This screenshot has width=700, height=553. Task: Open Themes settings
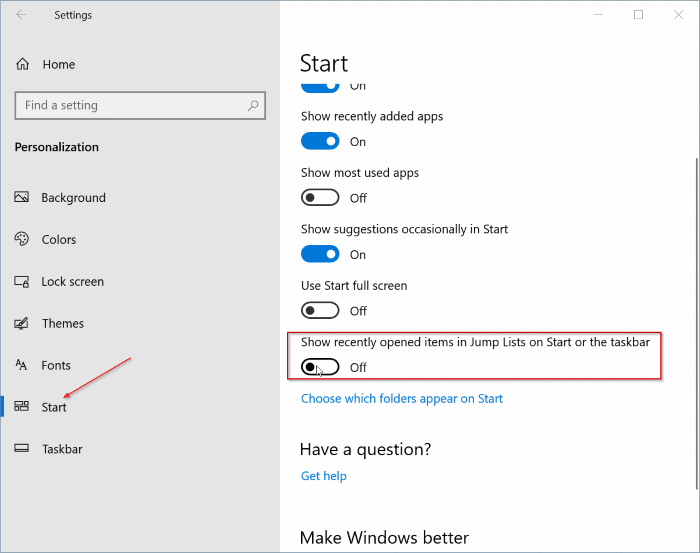[x=63, y=324]
